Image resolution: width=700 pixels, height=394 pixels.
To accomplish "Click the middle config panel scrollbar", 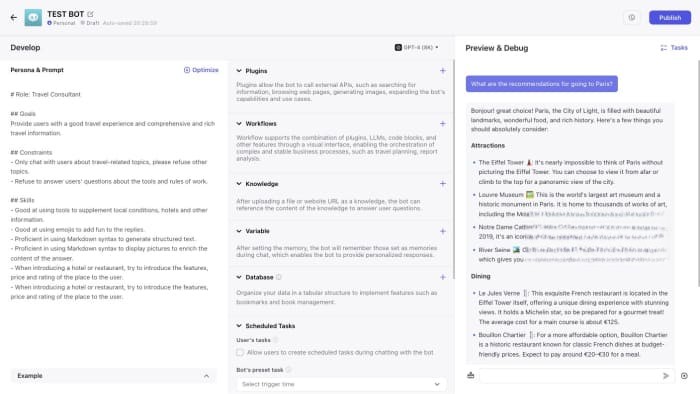I will 454,170.
